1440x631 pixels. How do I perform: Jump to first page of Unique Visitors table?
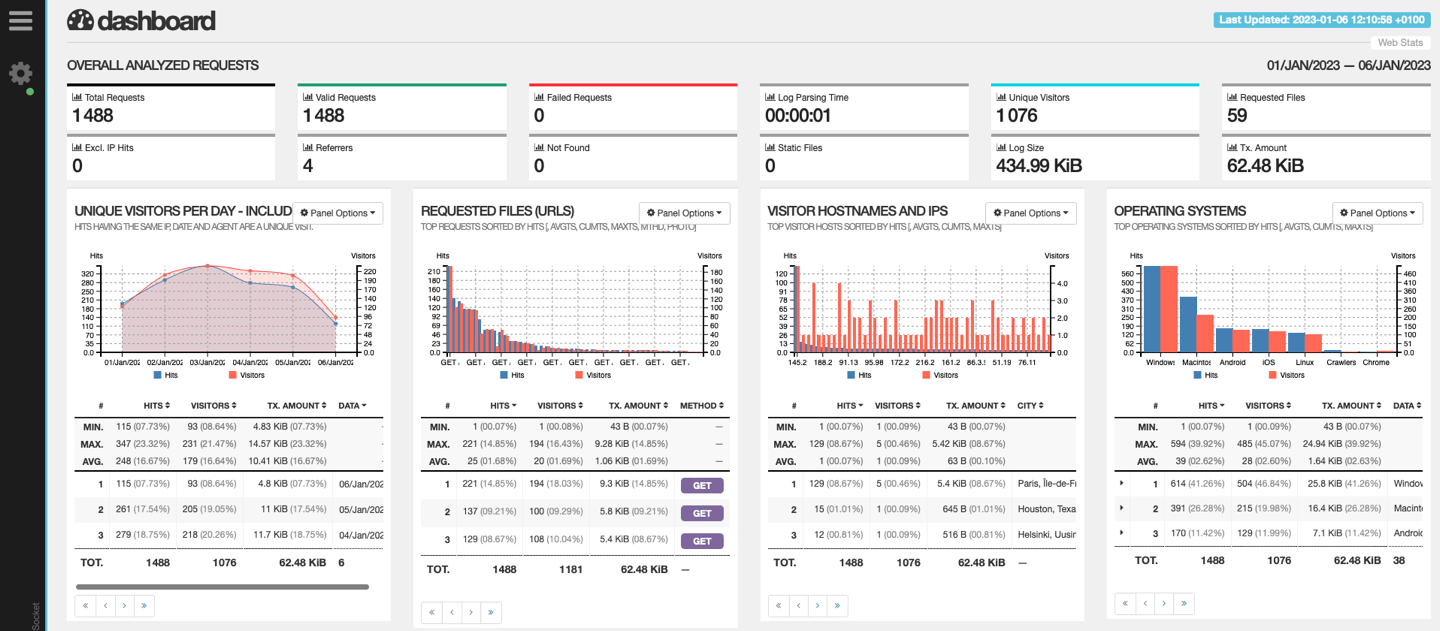point(85,605)
